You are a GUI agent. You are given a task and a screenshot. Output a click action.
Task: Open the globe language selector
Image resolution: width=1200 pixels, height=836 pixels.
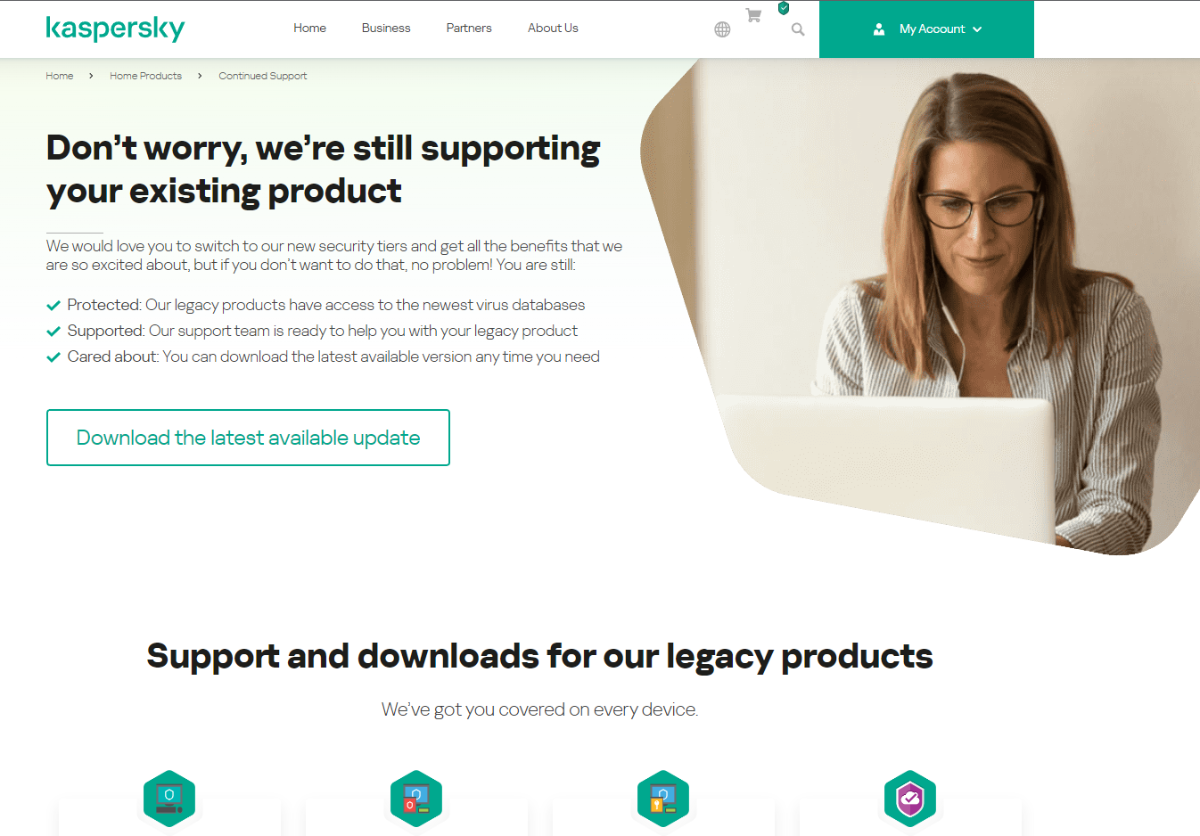pos(722,29)
